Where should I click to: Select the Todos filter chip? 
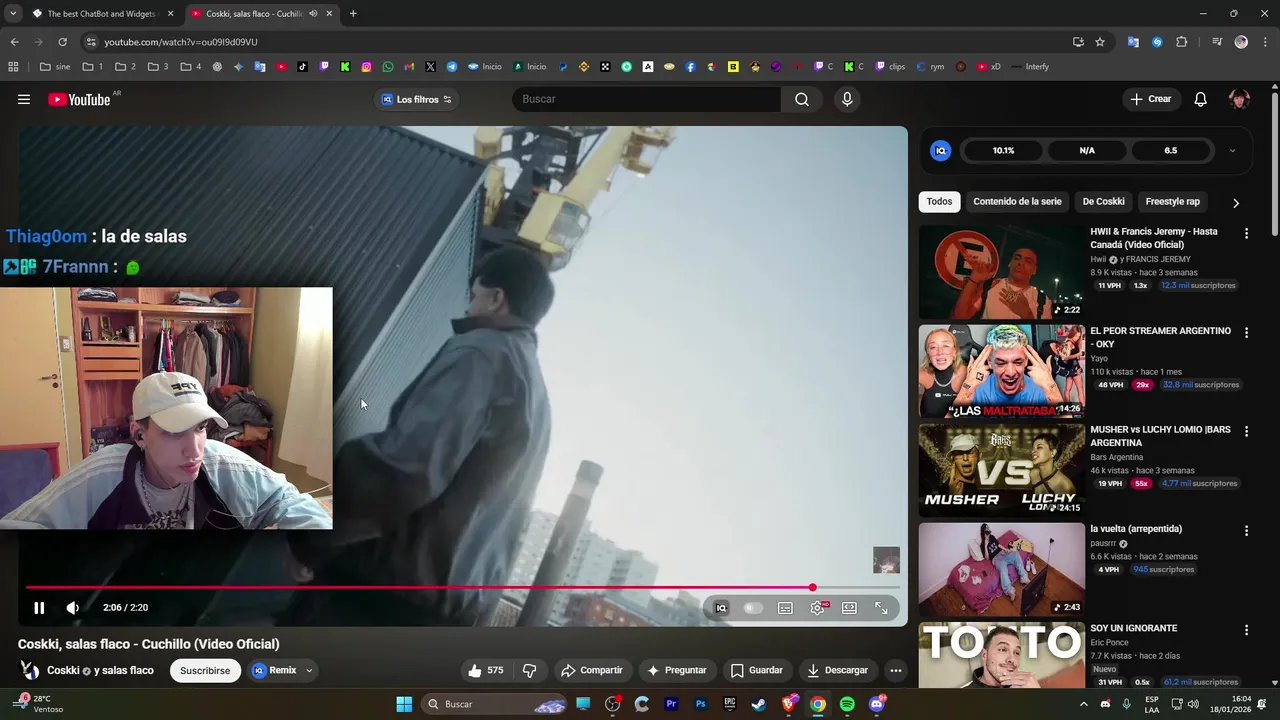pos(939,201)
